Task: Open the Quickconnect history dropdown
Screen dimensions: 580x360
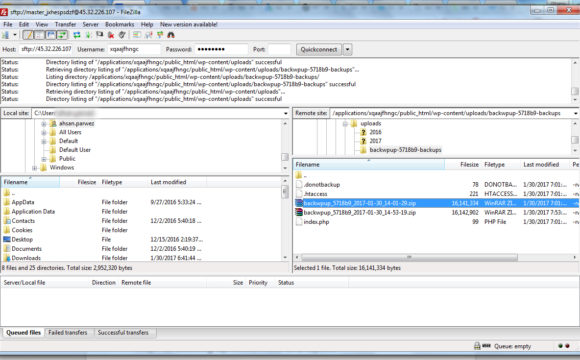Action: click(347, 49)
